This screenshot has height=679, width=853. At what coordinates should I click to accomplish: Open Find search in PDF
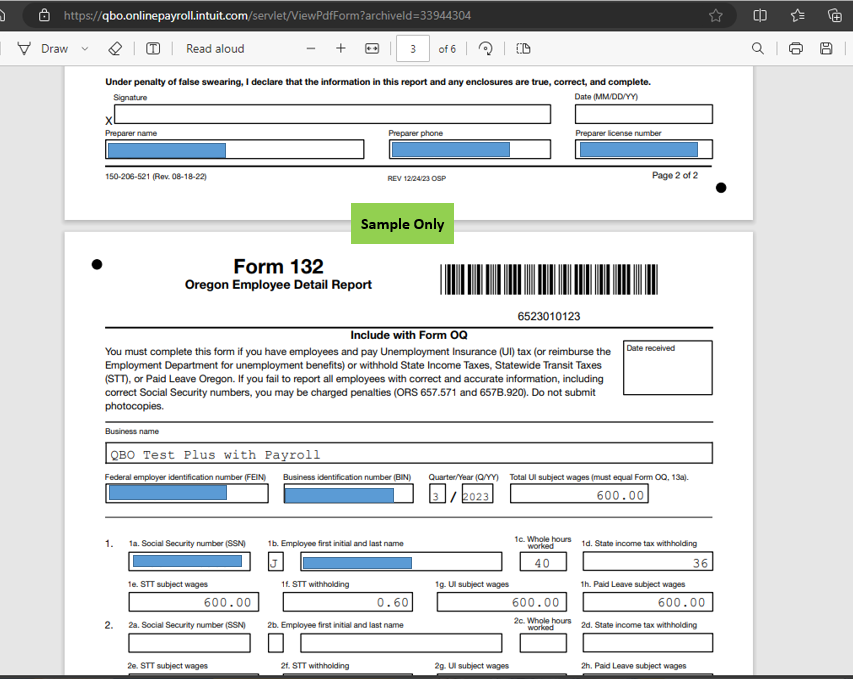click(x=757, y=48)
